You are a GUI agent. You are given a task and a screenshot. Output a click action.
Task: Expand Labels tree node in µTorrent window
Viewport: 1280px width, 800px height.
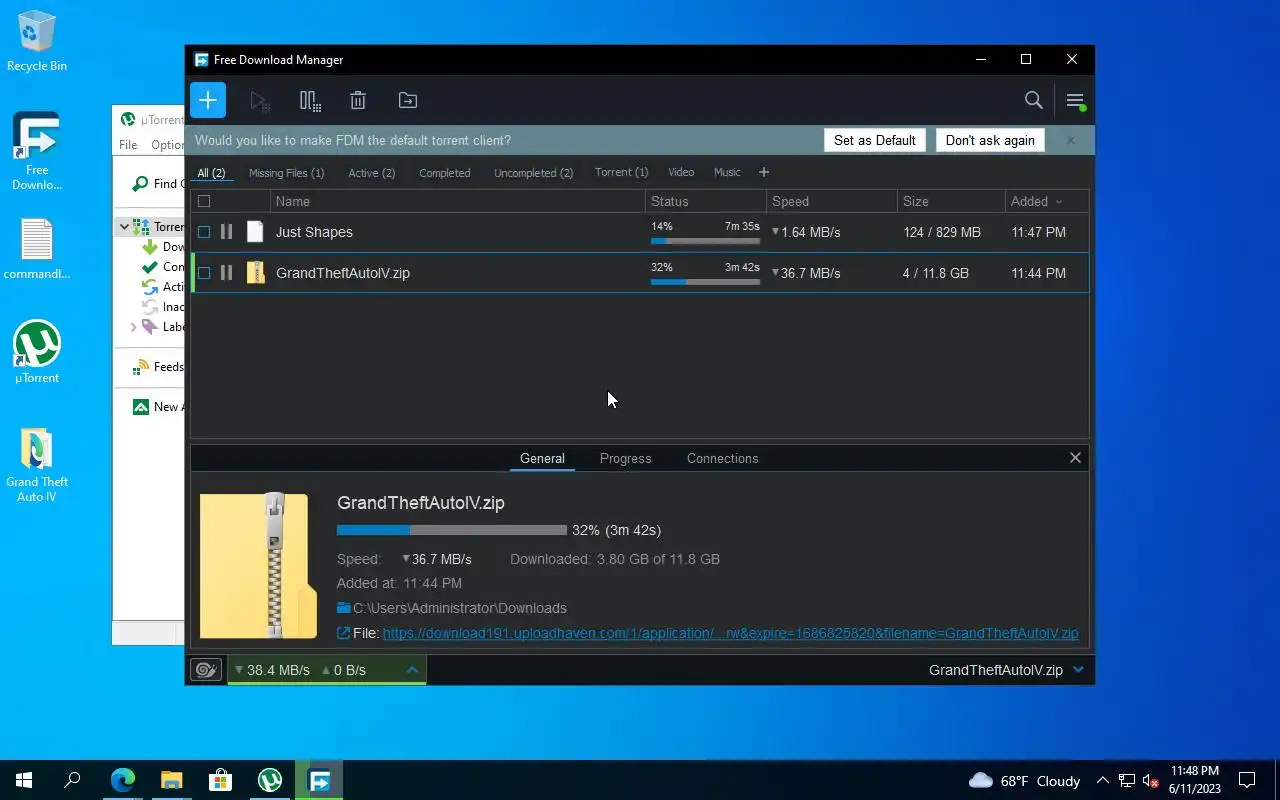(x=134, y=327)
